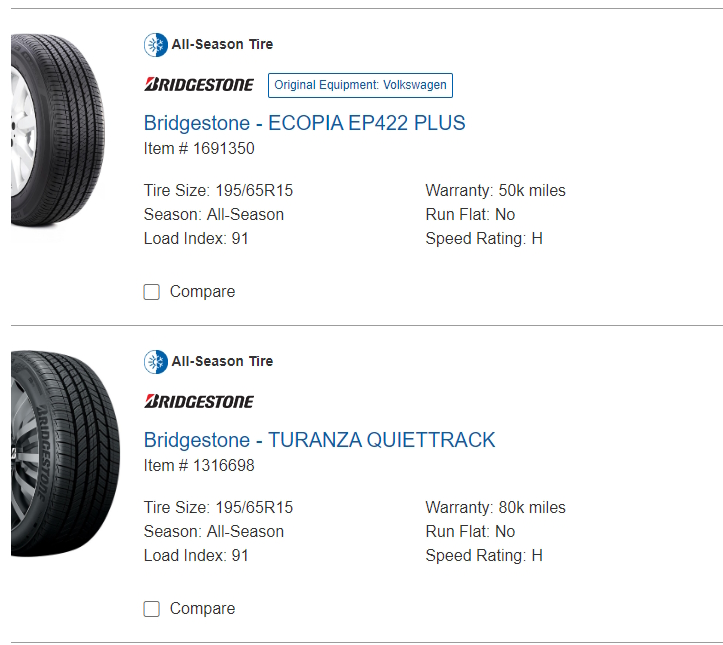Image resolution: width=723 pixels, height=645 pixels.
Task: Open the TURANZA QUIETTRACK tire image
Action: tap(65, 454)
